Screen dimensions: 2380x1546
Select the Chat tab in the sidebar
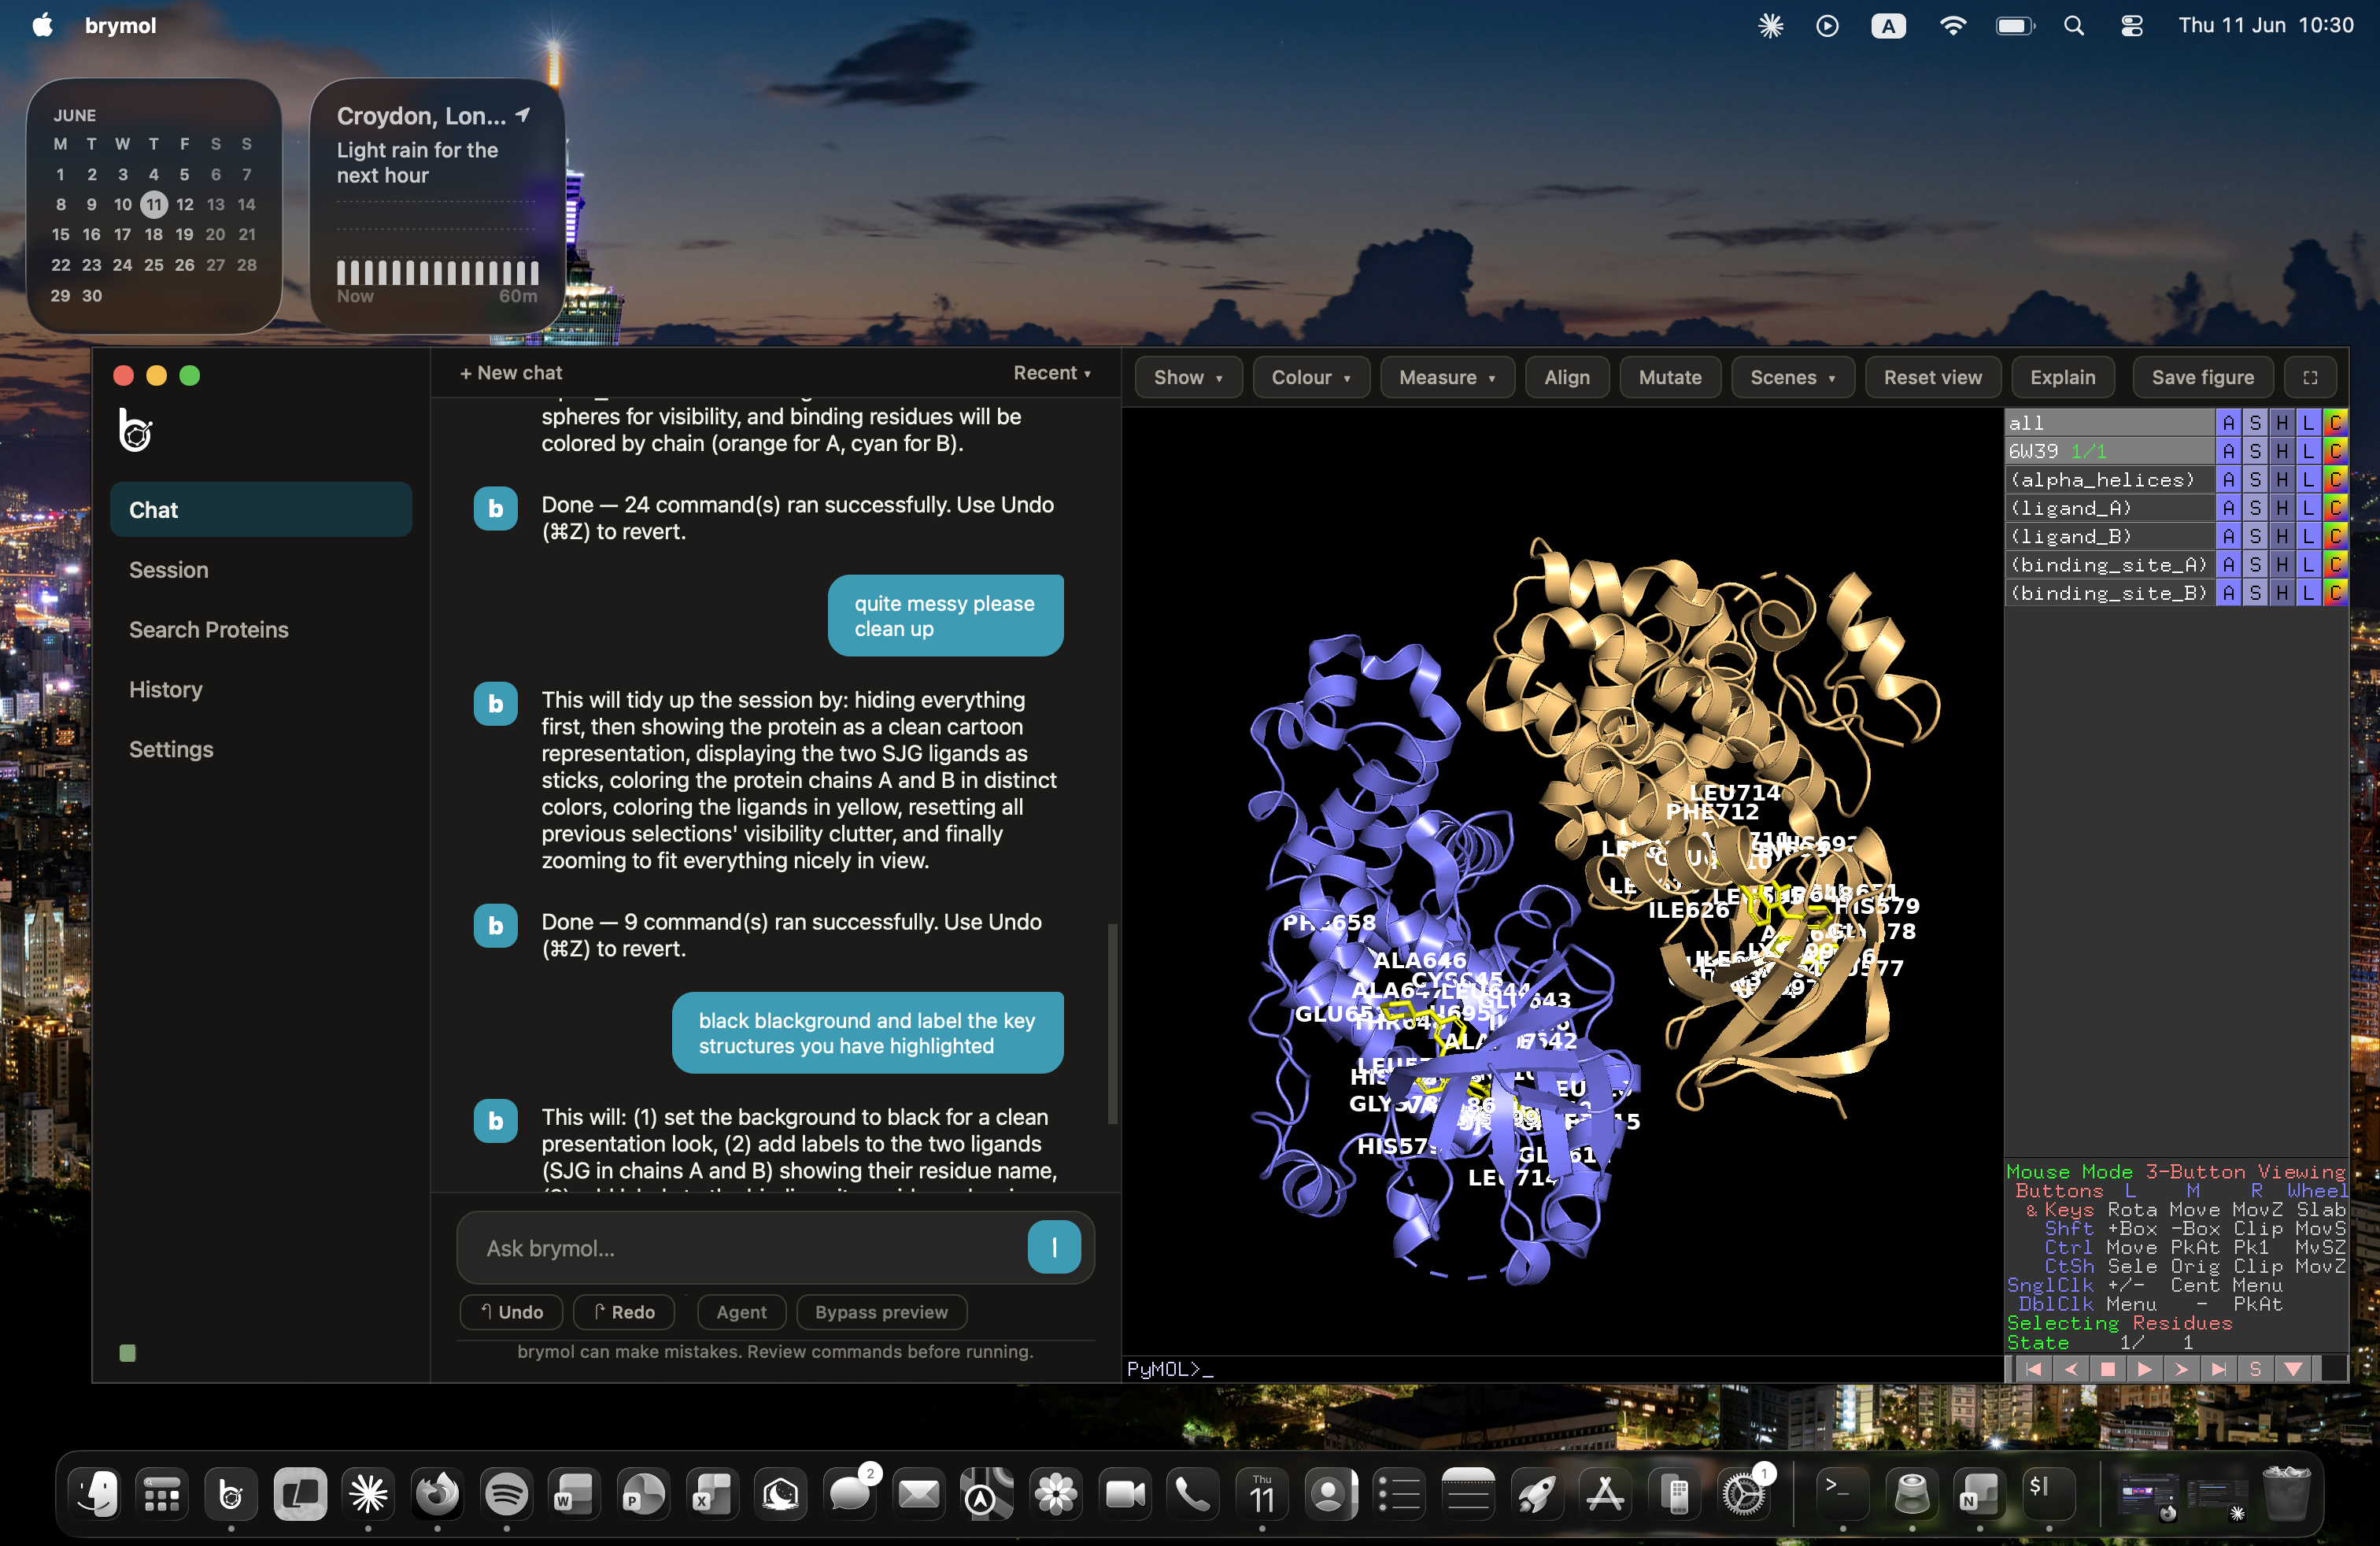click(x=261, y=510)
